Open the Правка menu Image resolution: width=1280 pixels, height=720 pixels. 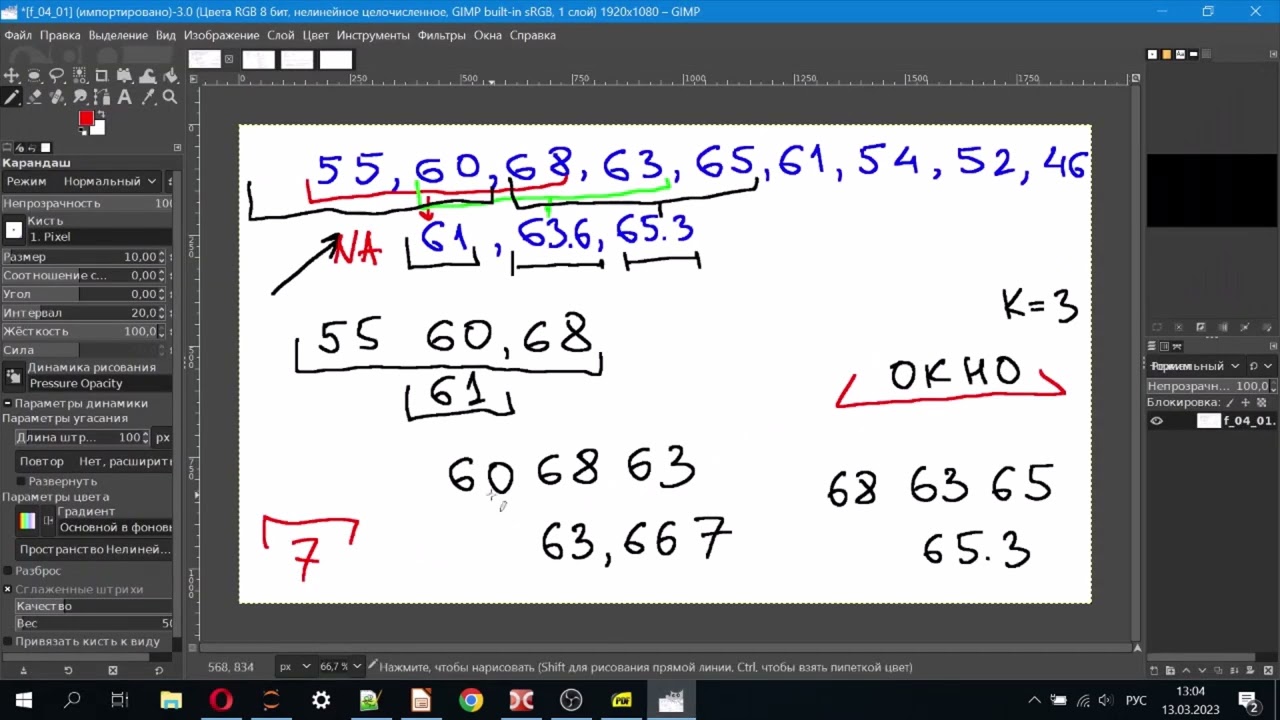[60, 35]
